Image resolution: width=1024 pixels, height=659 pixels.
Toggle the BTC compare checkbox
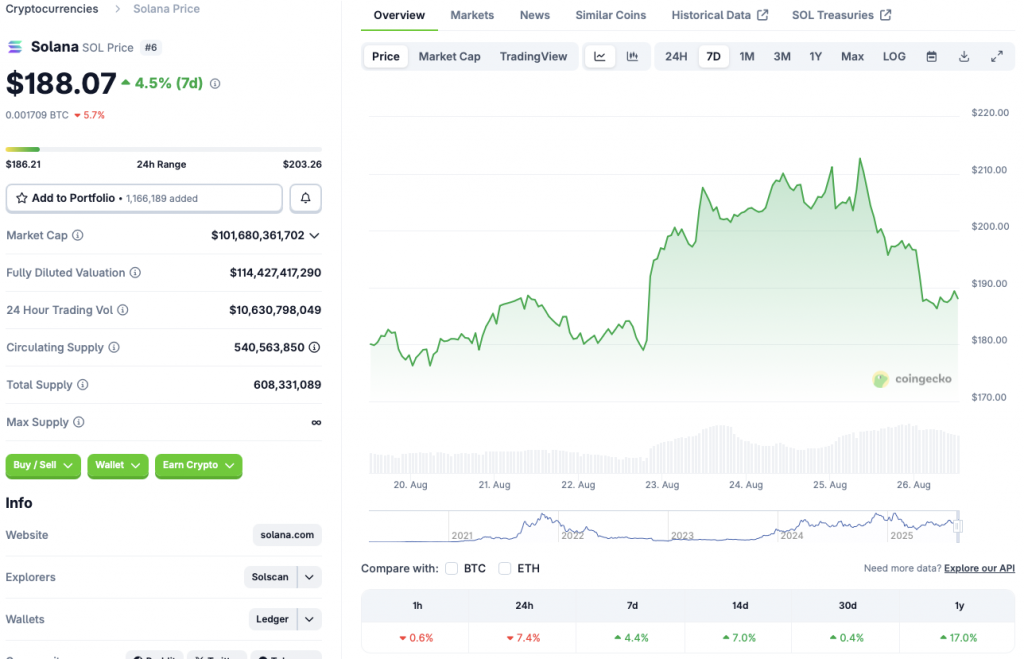click(x=451, y=568)
